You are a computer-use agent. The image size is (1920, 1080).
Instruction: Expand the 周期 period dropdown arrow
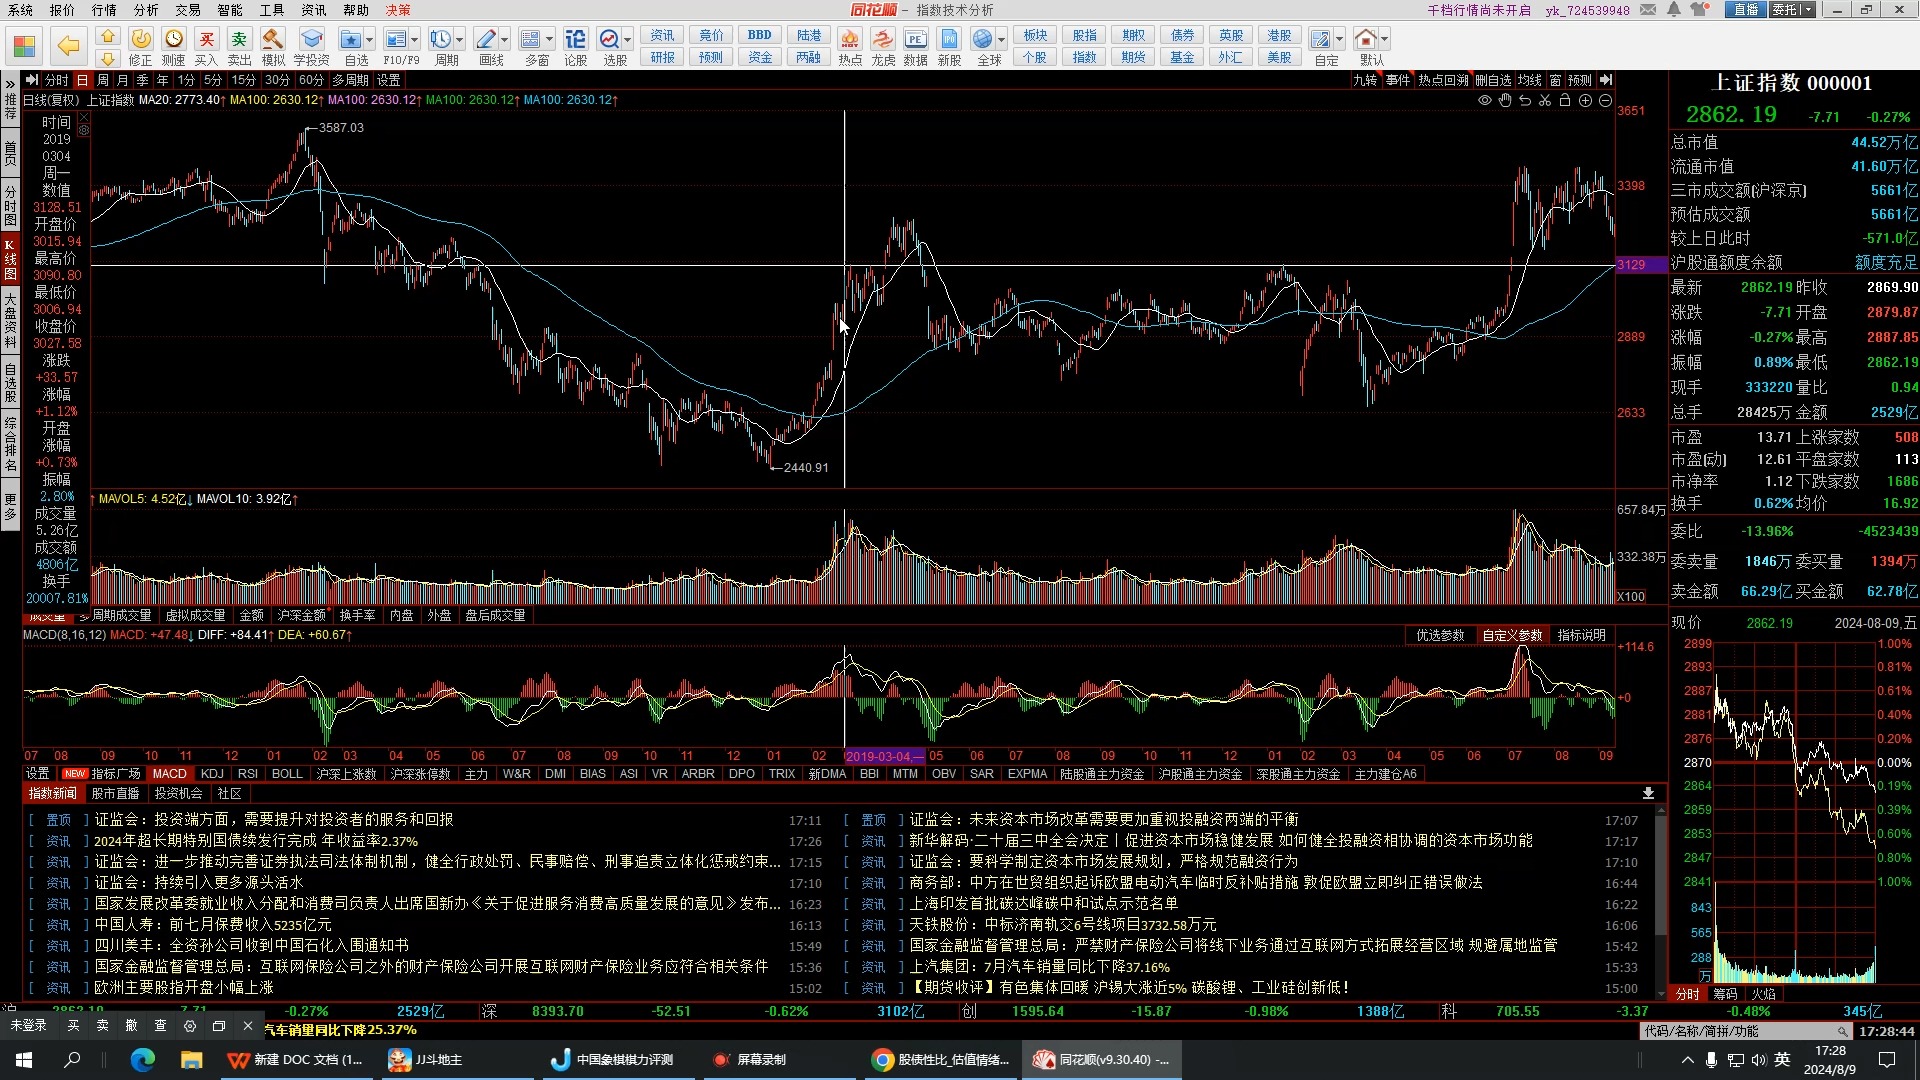[460, 39]
